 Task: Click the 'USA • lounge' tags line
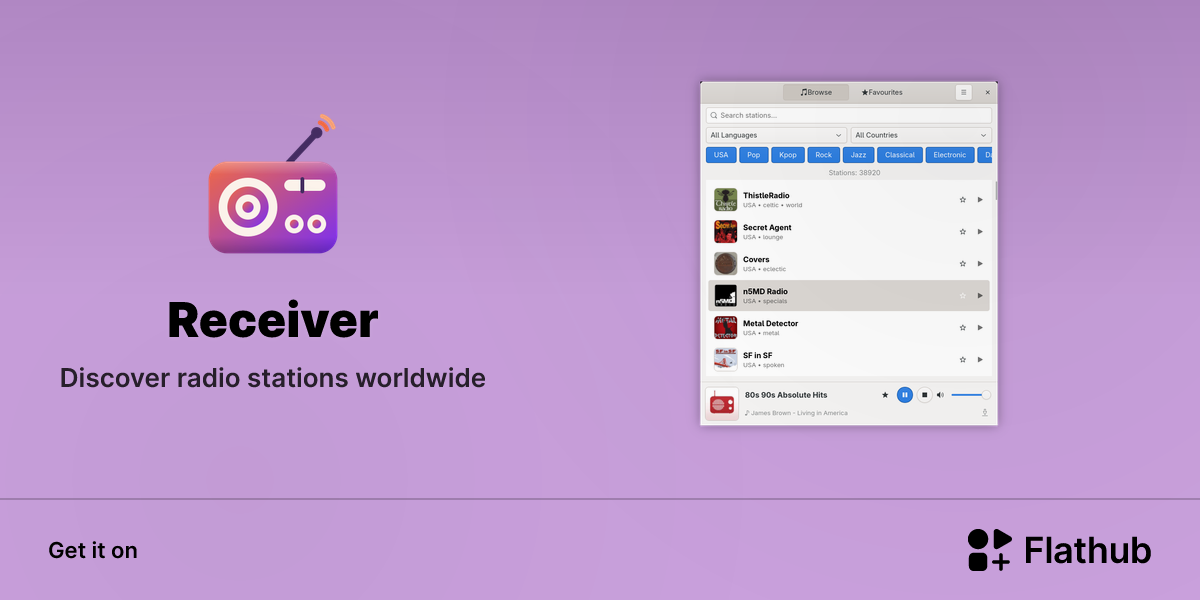tap(763, 237)
